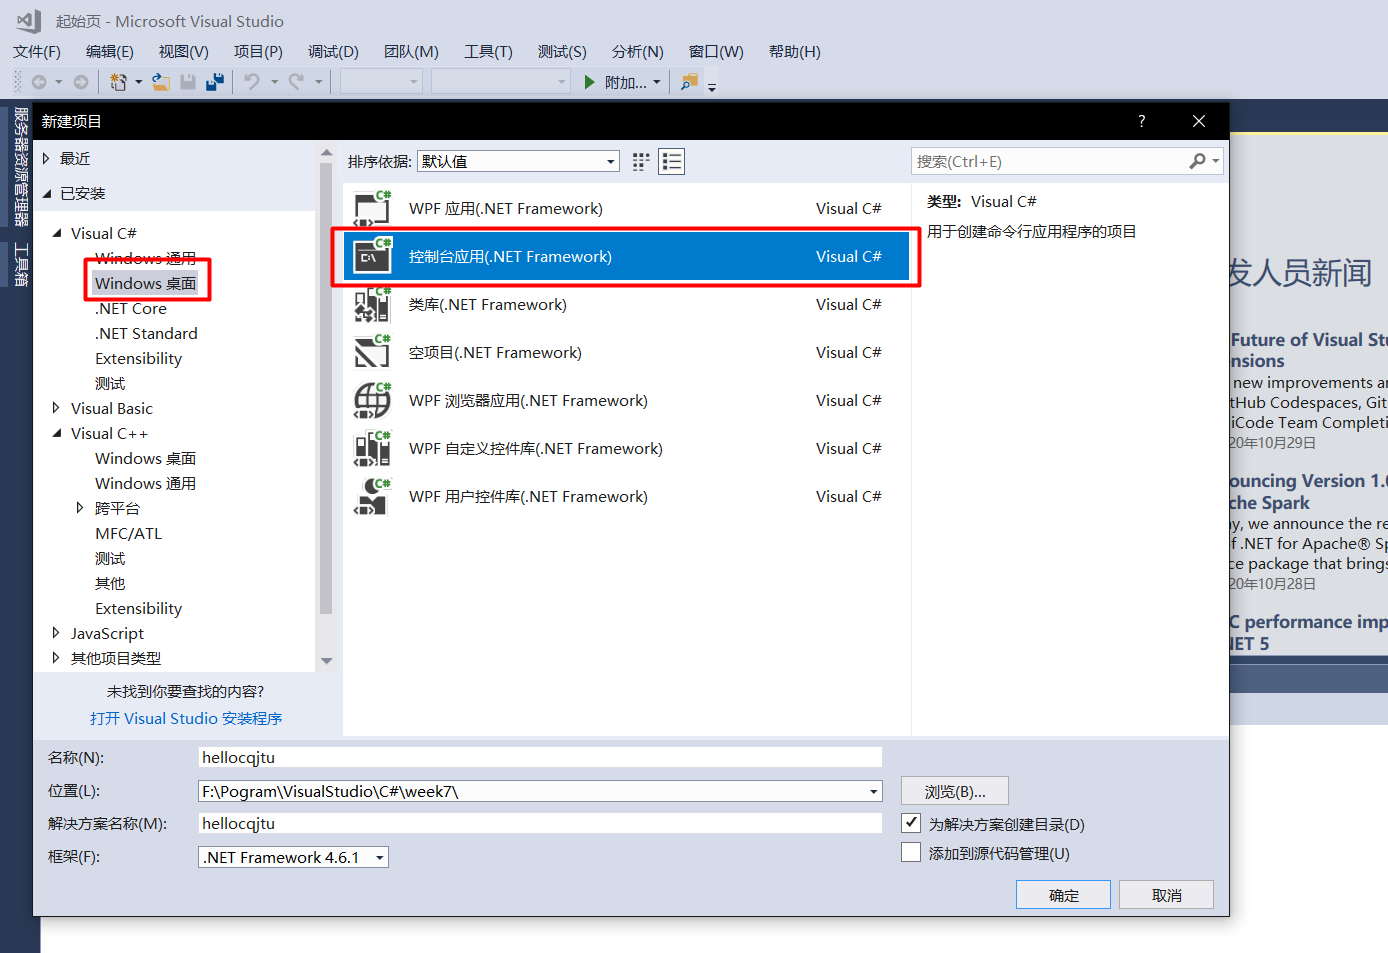
Task: Click the 名称 input field with hellocqjtu
Action: click(540, 757)
